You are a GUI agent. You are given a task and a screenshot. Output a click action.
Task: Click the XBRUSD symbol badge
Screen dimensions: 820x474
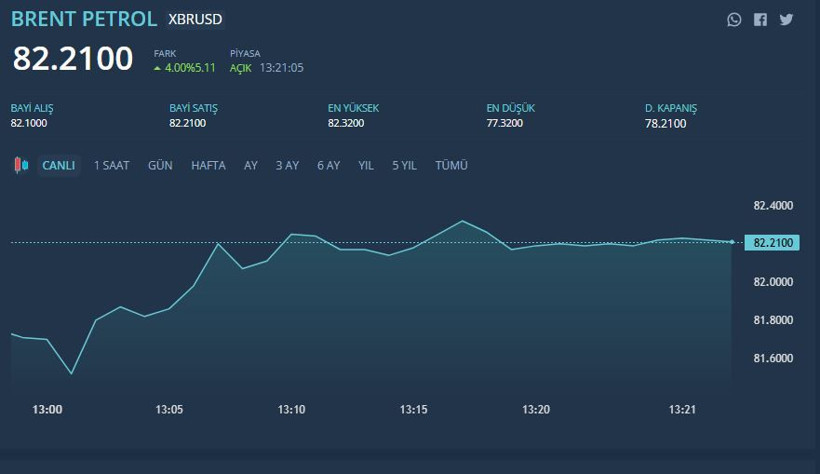point(196,19)
